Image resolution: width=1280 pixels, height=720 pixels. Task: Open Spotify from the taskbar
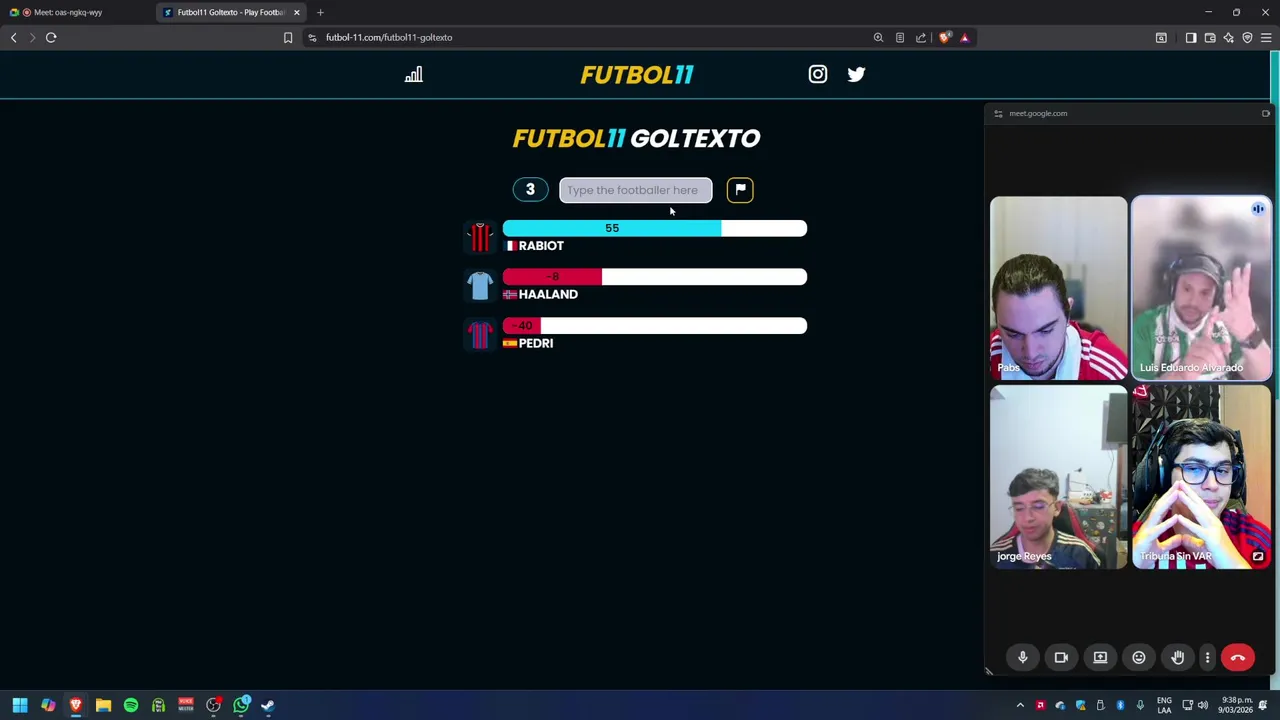click(x=131, y=705)
